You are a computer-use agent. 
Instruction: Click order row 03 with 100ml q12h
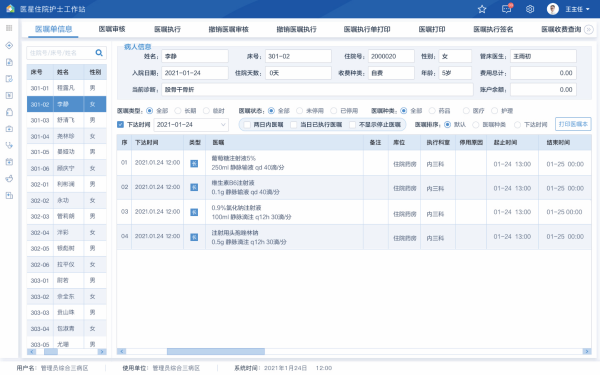point(354,212)
